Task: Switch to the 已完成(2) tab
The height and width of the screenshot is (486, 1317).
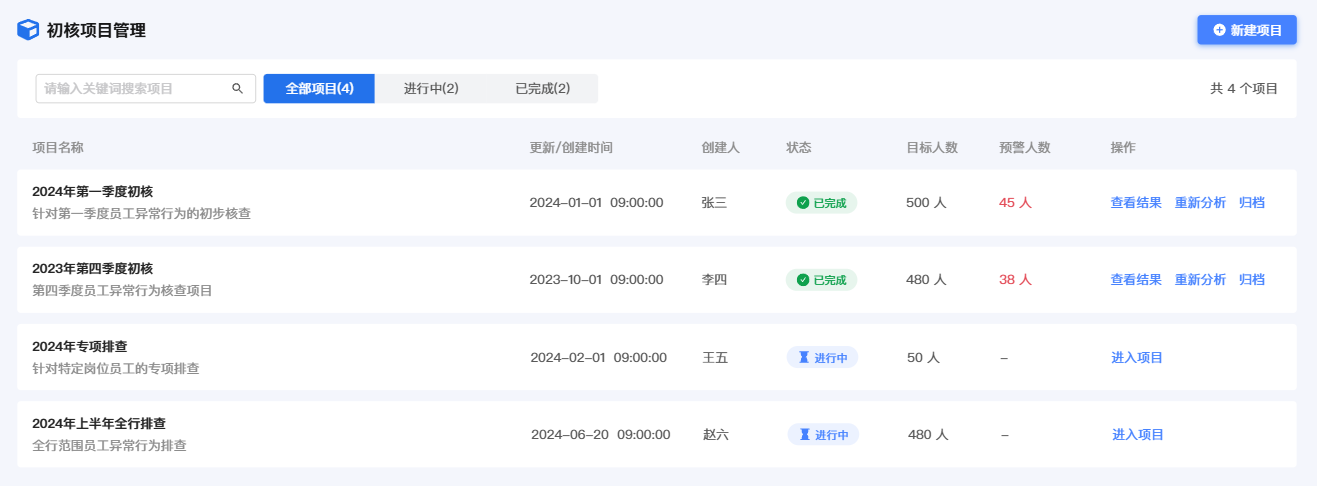Action: click(x=542, y=89)
